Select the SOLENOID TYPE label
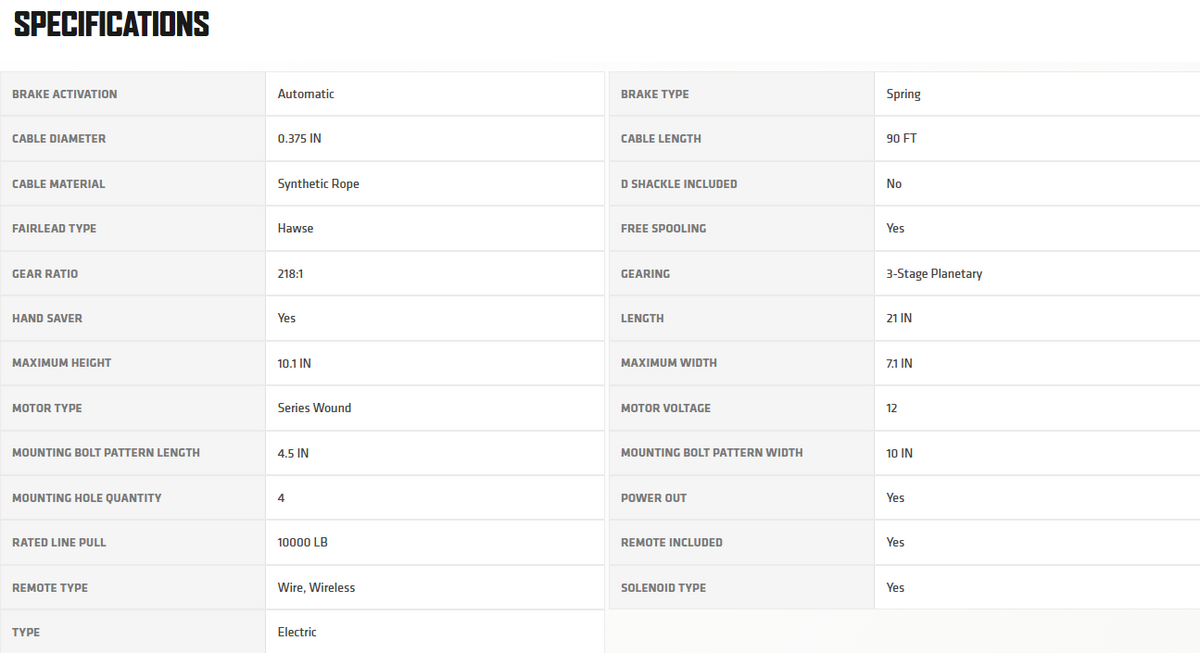This screenshot has height=653, width=1200. [663, 588]
